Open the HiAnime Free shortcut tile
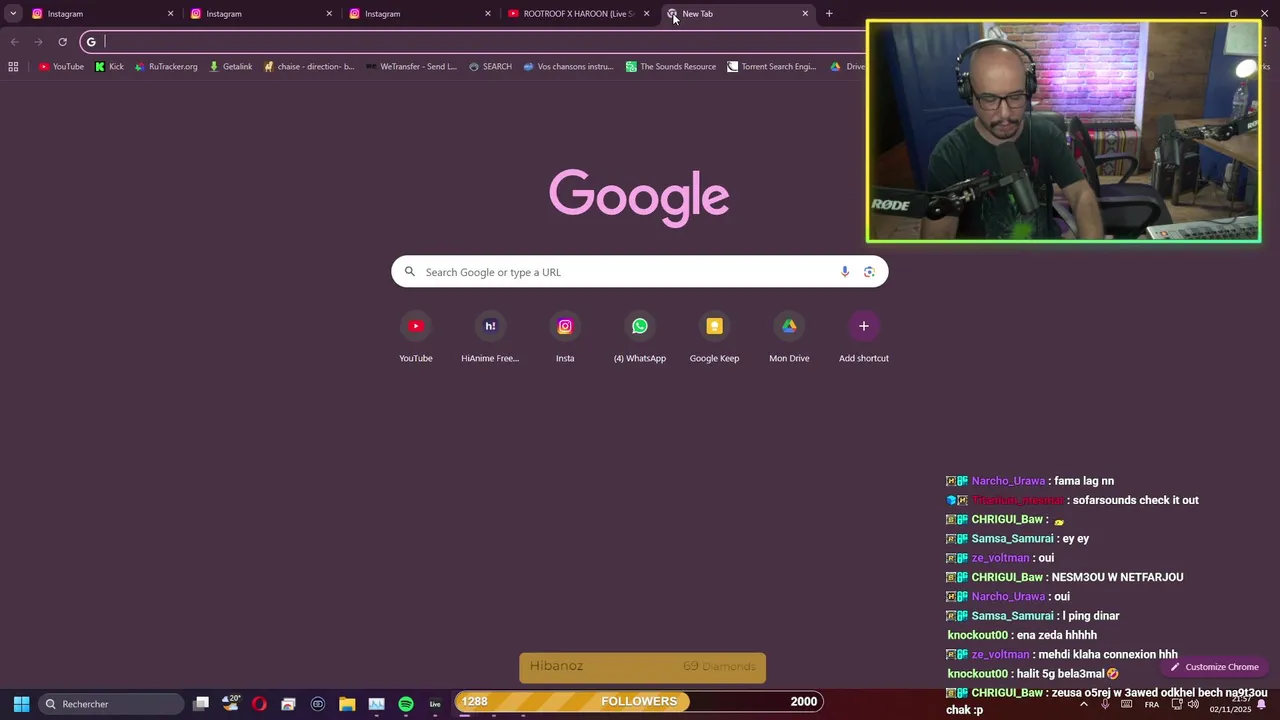The width and height of the screenshot is (1280, 720). click(x=490, y=337)
